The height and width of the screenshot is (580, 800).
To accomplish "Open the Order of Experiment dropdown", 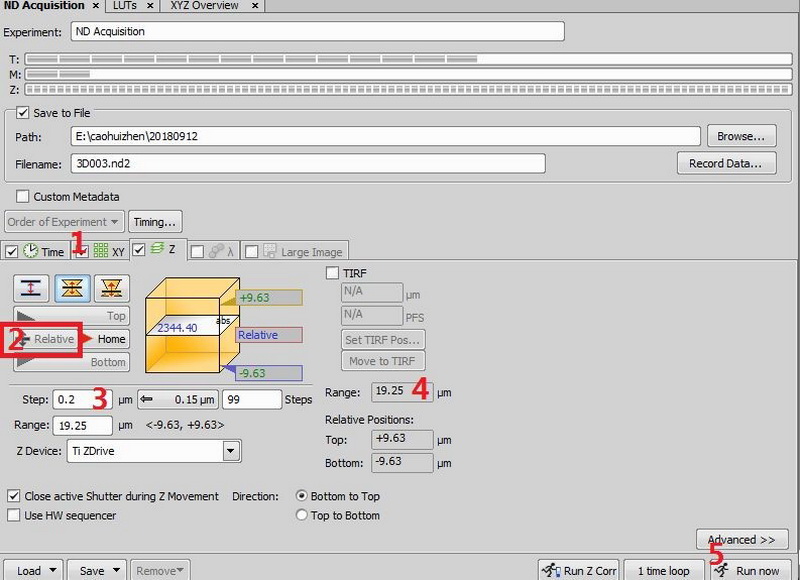I will tap(64, 222).
